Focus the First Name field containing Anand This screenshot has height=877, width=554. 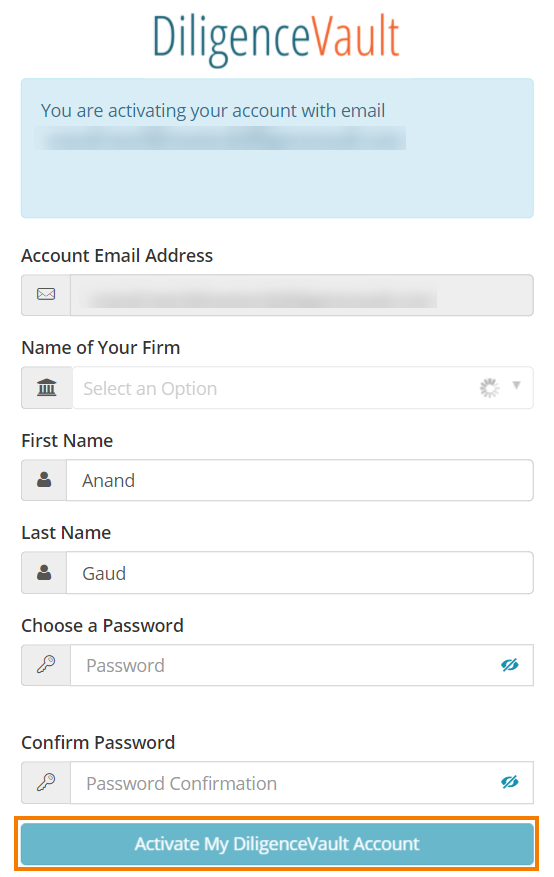click(300, 480)
